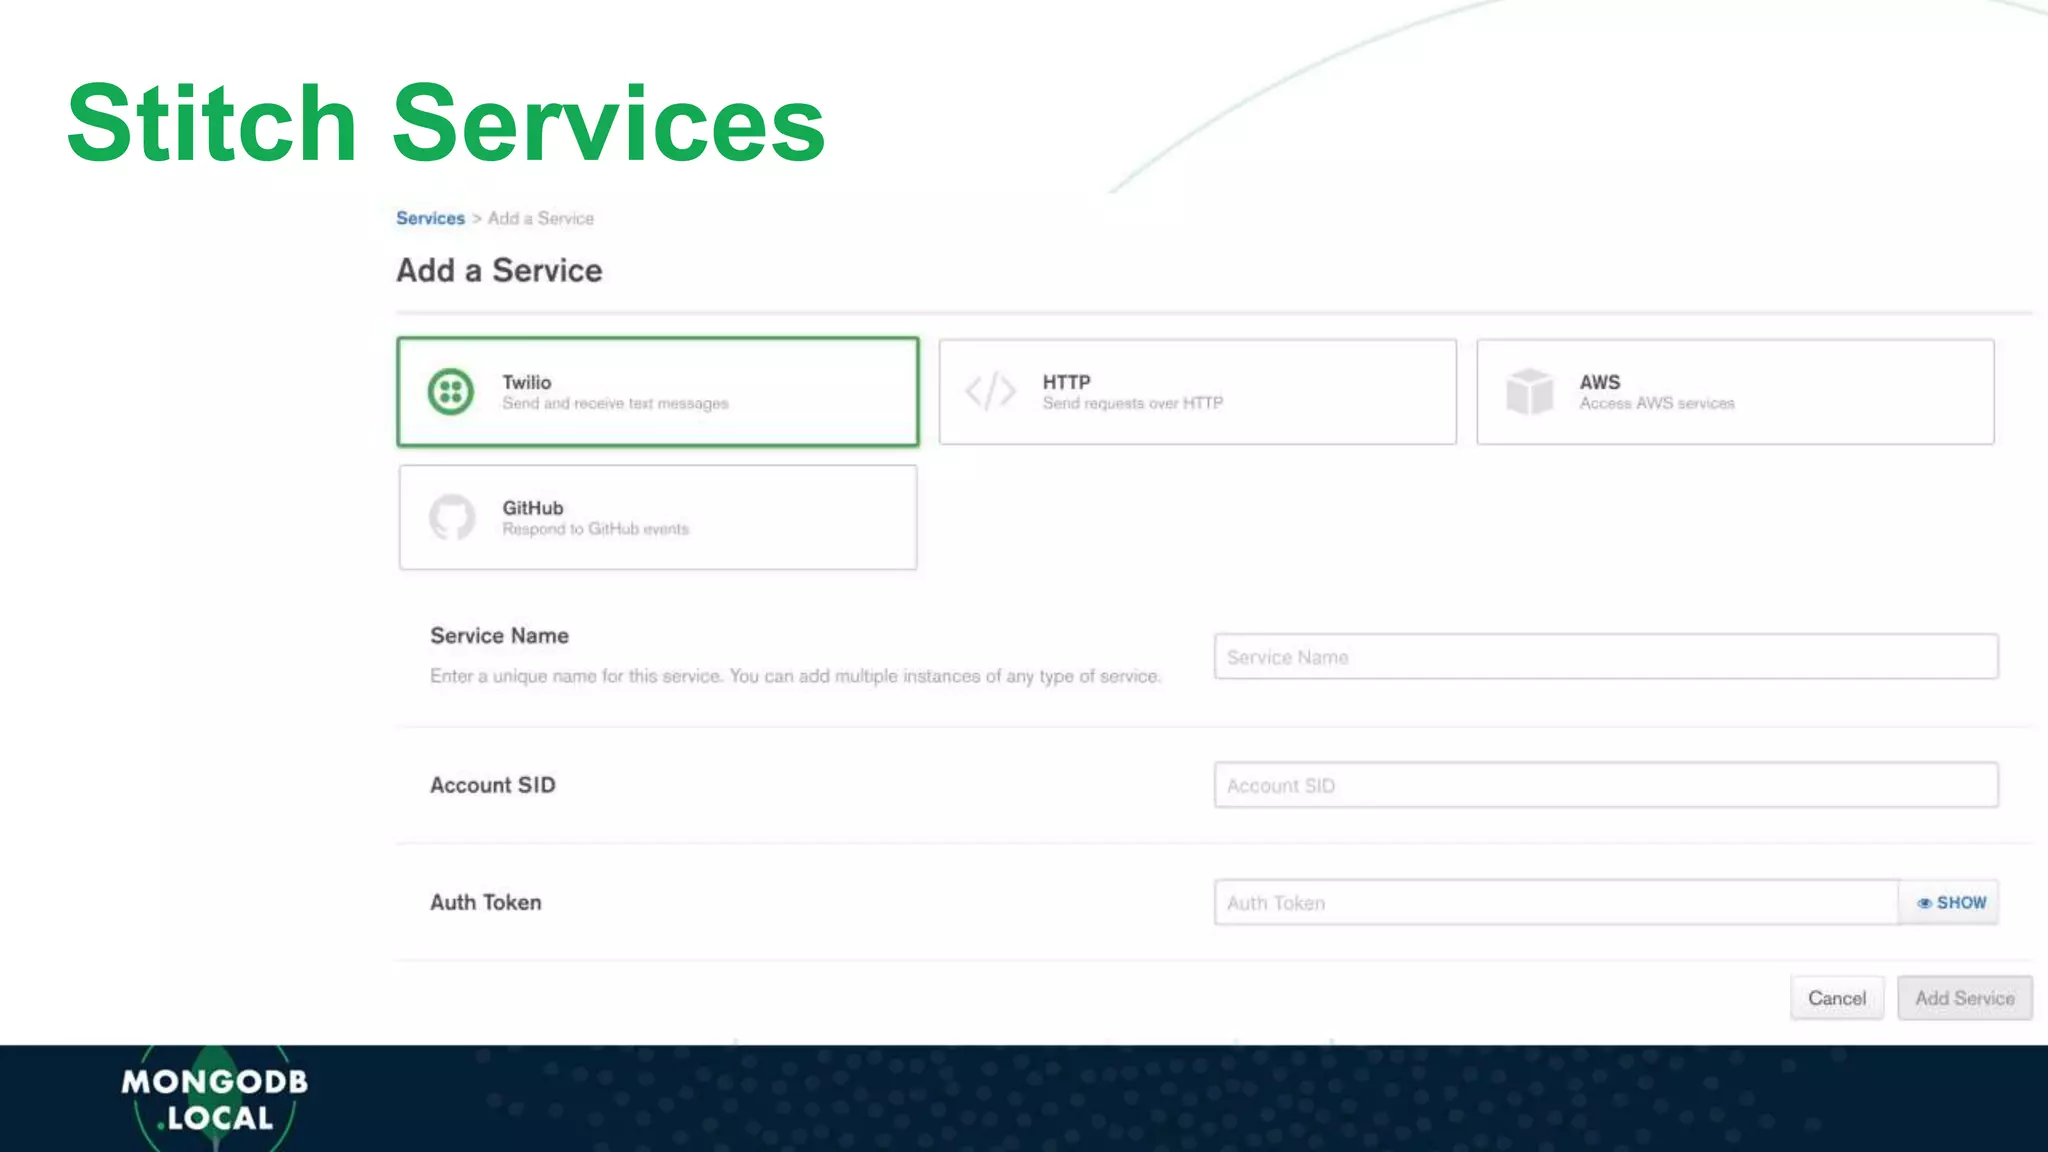Click 'Respond to GitHub events' description
The image size is (2048, 1152).
click(x=595, y=529)
